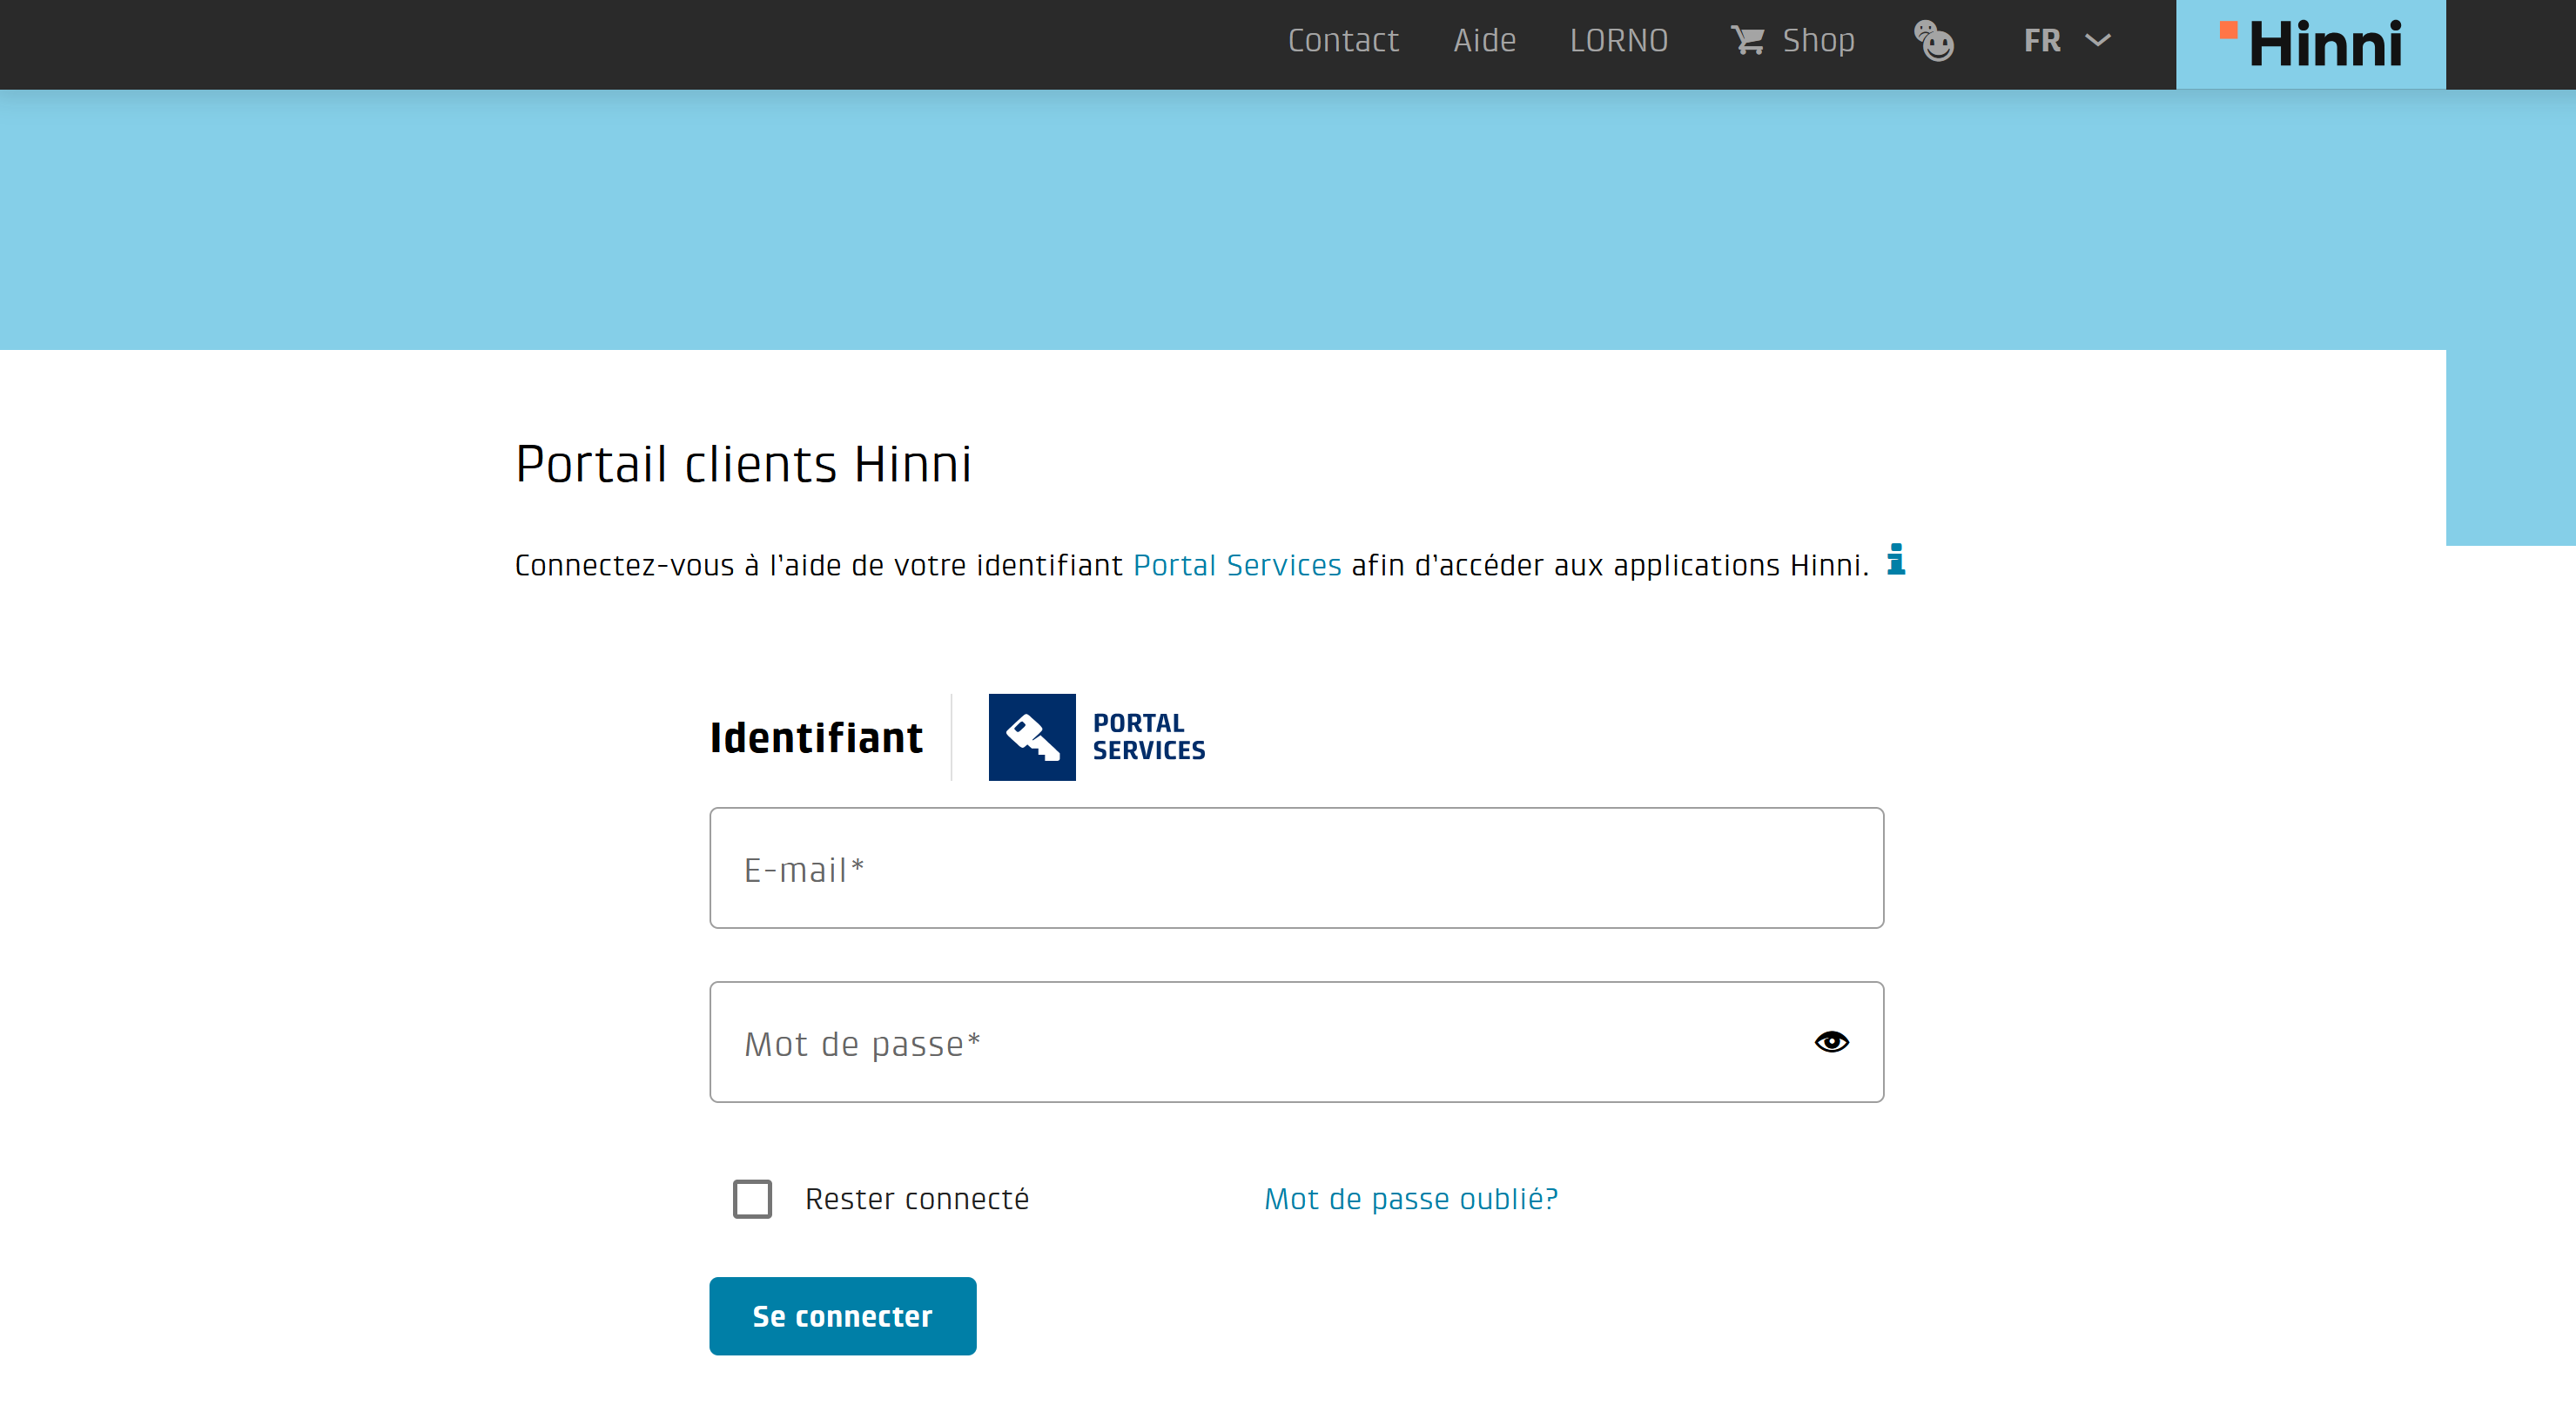Screen dimensions: 2576x1419
Task: Open the FR language selector
Action: click(x=2067, y=41)
